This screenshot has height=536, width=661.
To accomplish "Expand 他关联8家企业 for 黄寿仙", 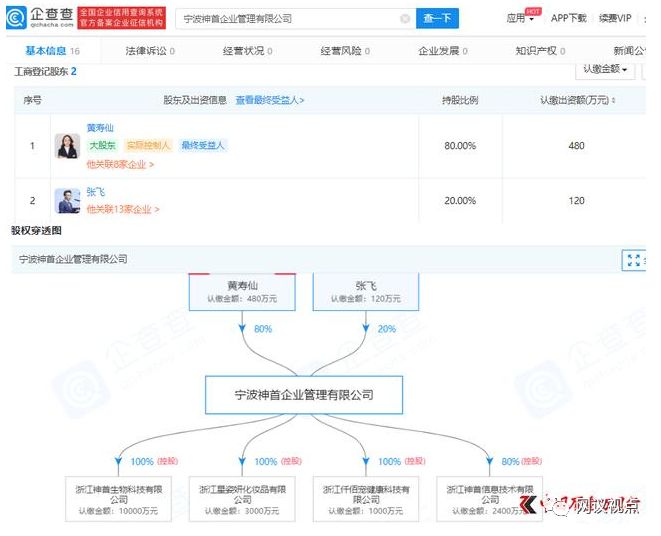I will click(120, 164).
